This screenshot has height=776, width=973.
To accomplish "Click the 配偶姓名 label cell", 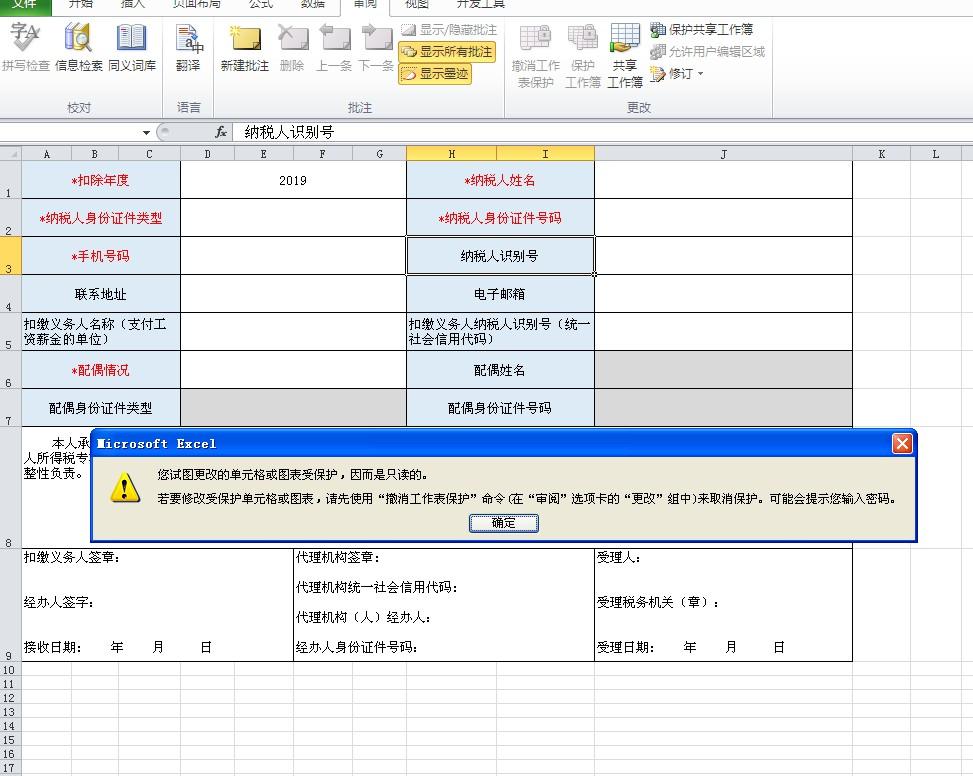I will click(500, 370).
